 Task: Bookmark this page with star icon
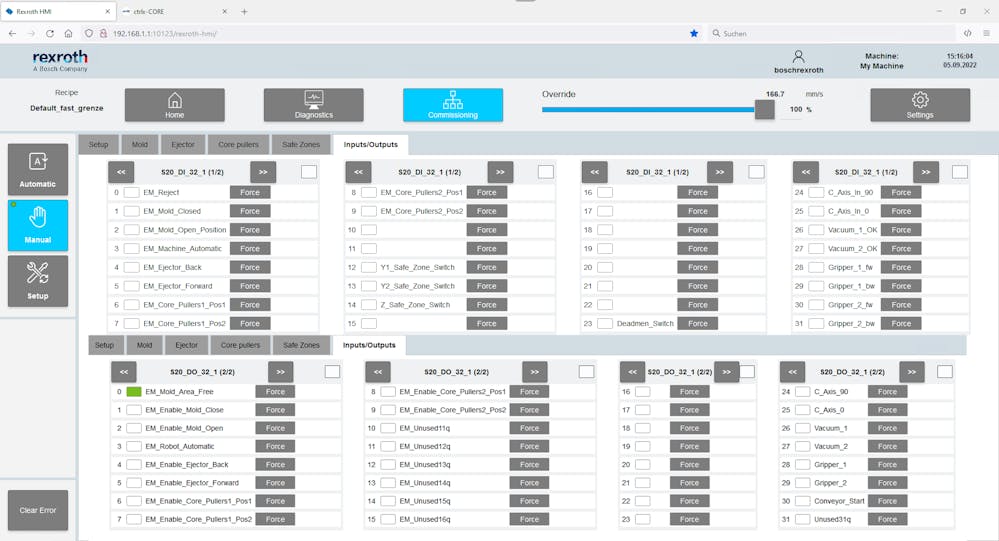pyautogui.click(x=694, y=33)
